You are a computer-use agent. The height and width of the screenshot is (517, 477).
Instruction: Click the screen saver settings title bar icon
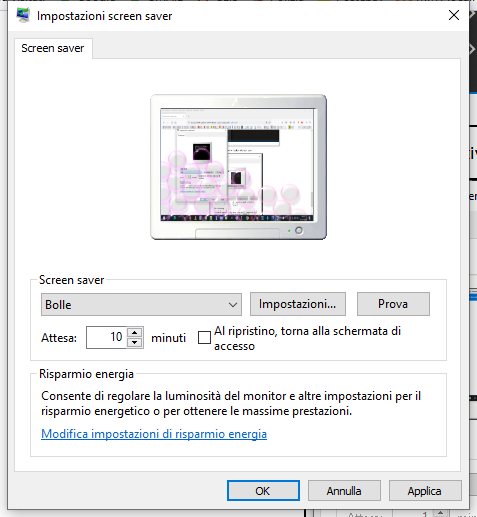[x=23, y=16]
